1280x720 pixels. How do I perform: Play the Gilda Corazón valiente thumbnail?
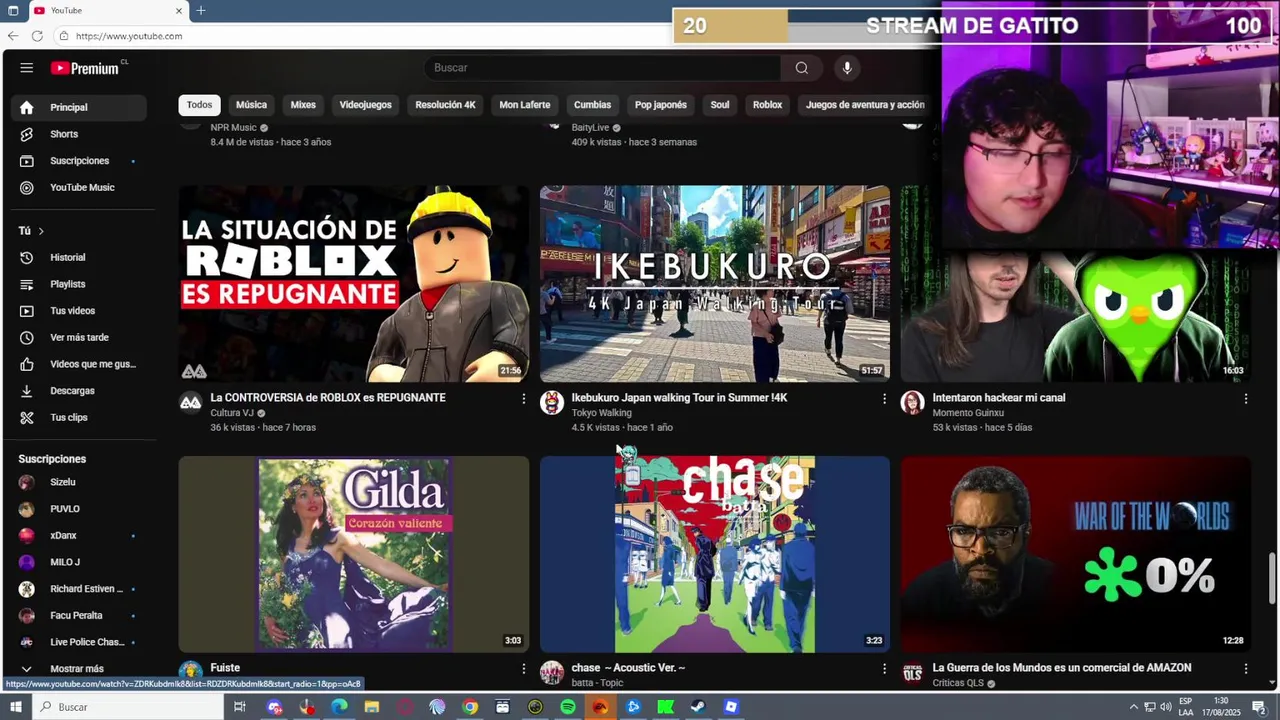pyautogui.click(x=354, y=554)
